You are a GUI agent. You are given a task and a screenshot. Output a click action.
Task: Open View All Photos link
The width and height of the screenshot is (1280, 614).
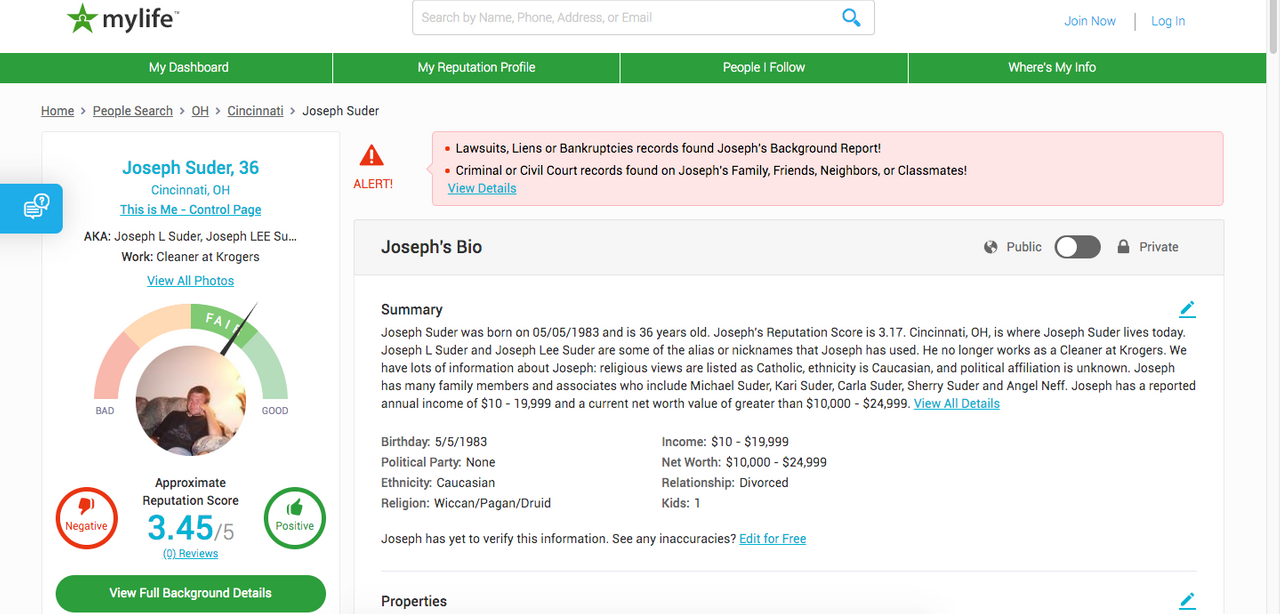[x=190, y=281]
